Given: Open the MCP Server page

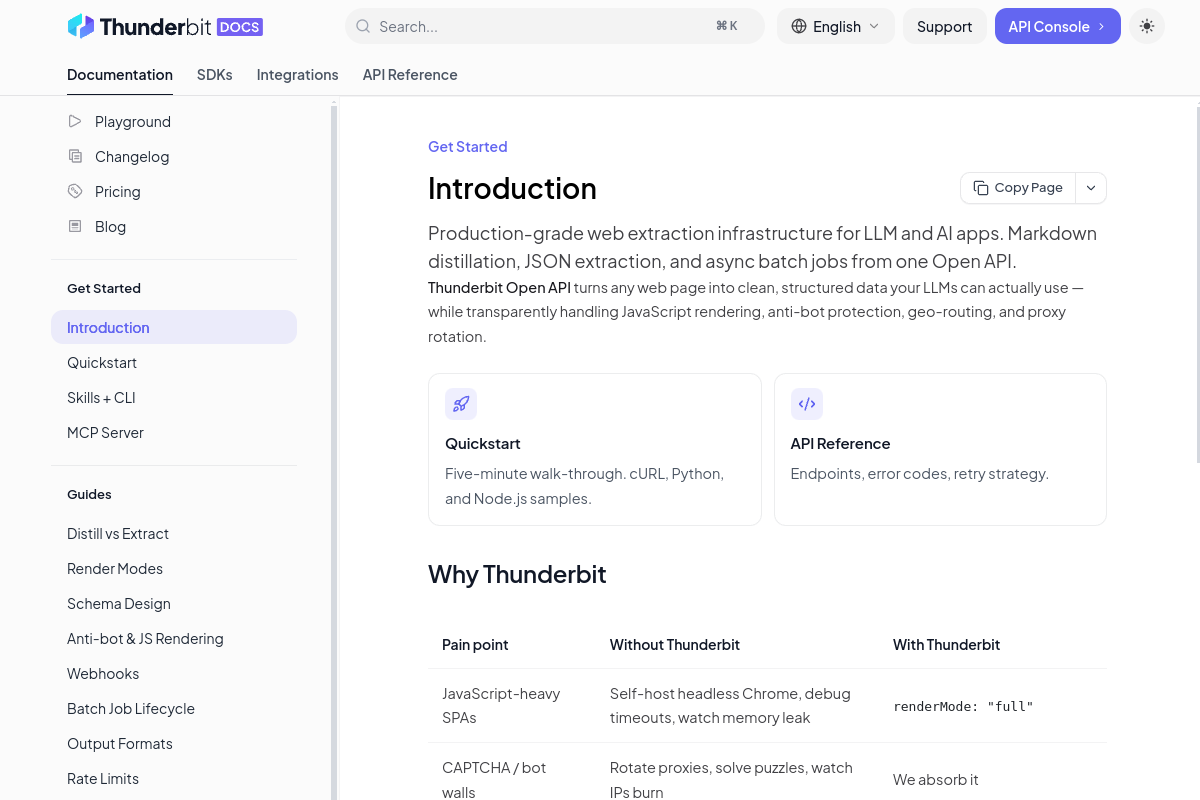Looking at the screenshot, I should tap(174, 432).
